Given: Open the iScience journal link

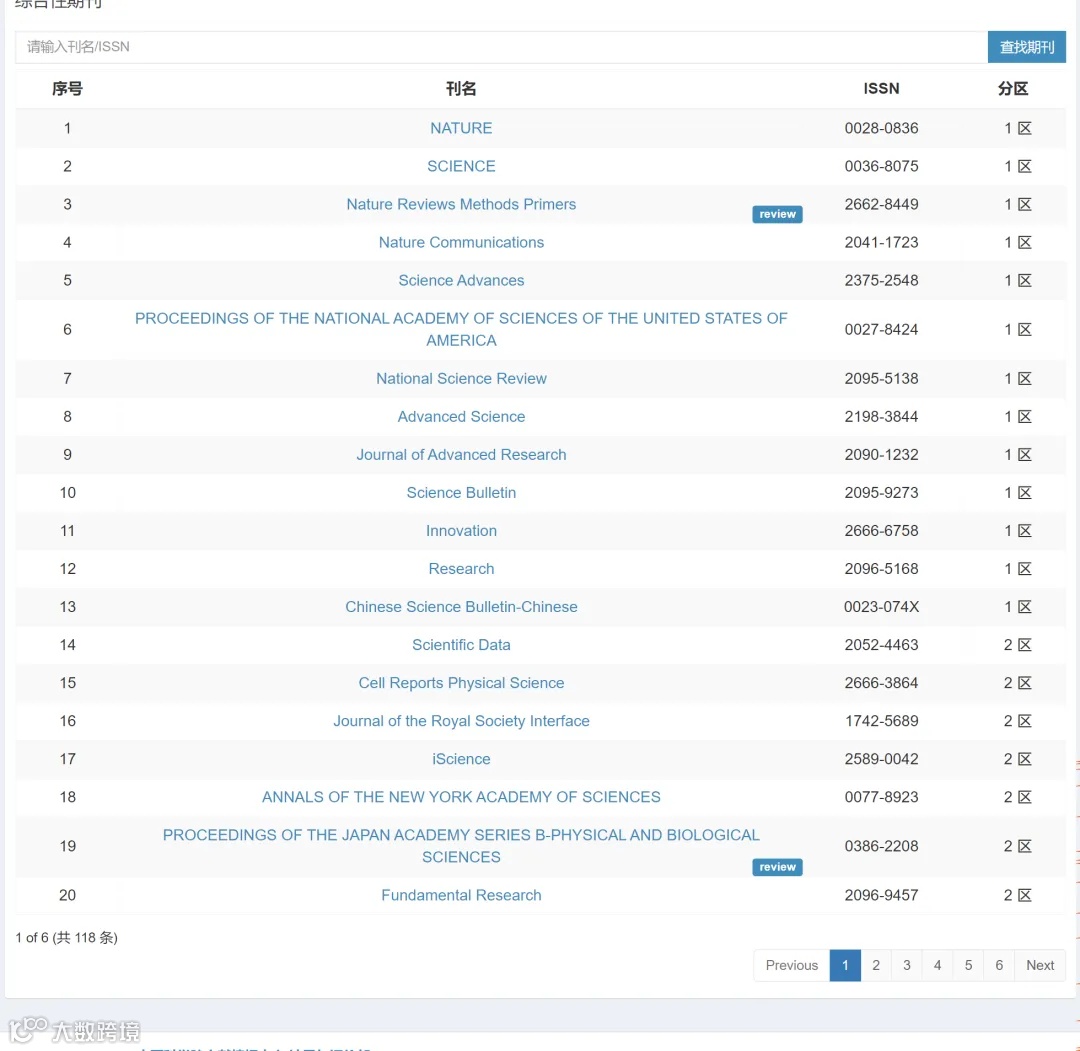Looking at the screenshot, I should click(x=461, y=759).
